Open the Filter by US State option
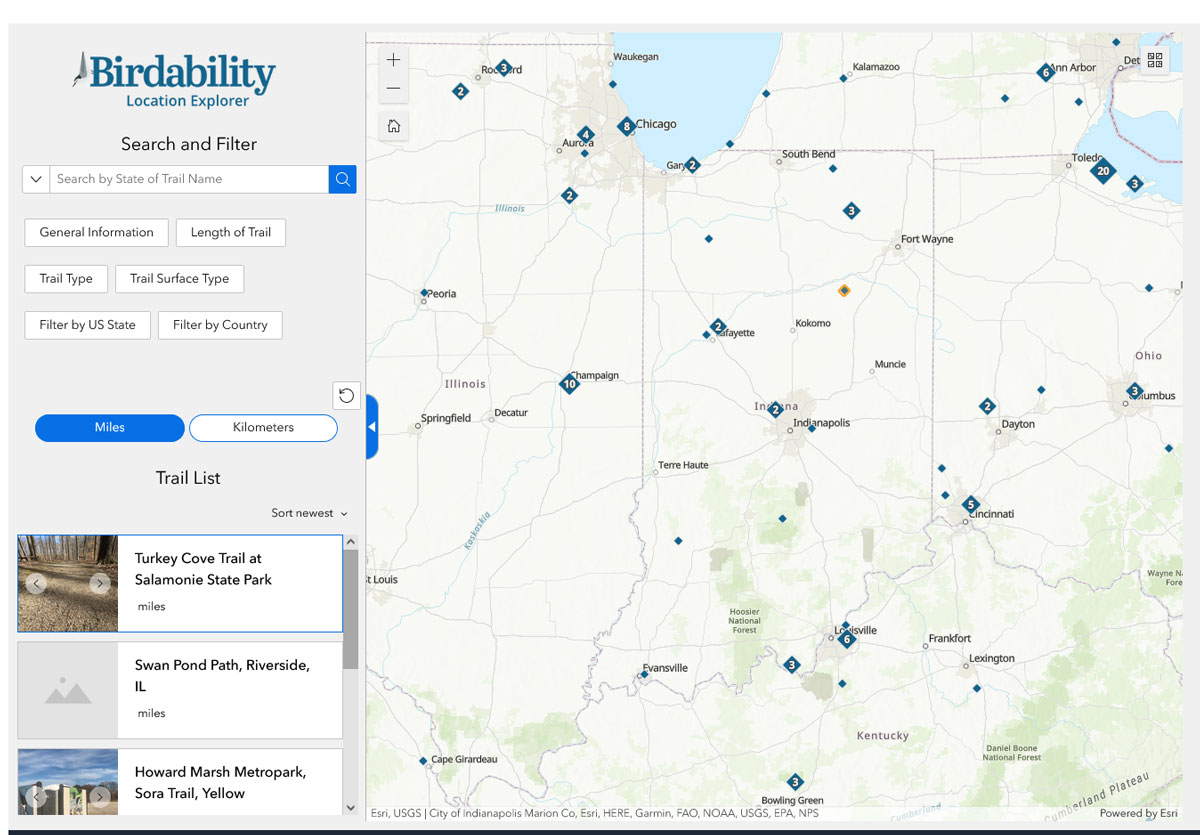 (87, 326)
